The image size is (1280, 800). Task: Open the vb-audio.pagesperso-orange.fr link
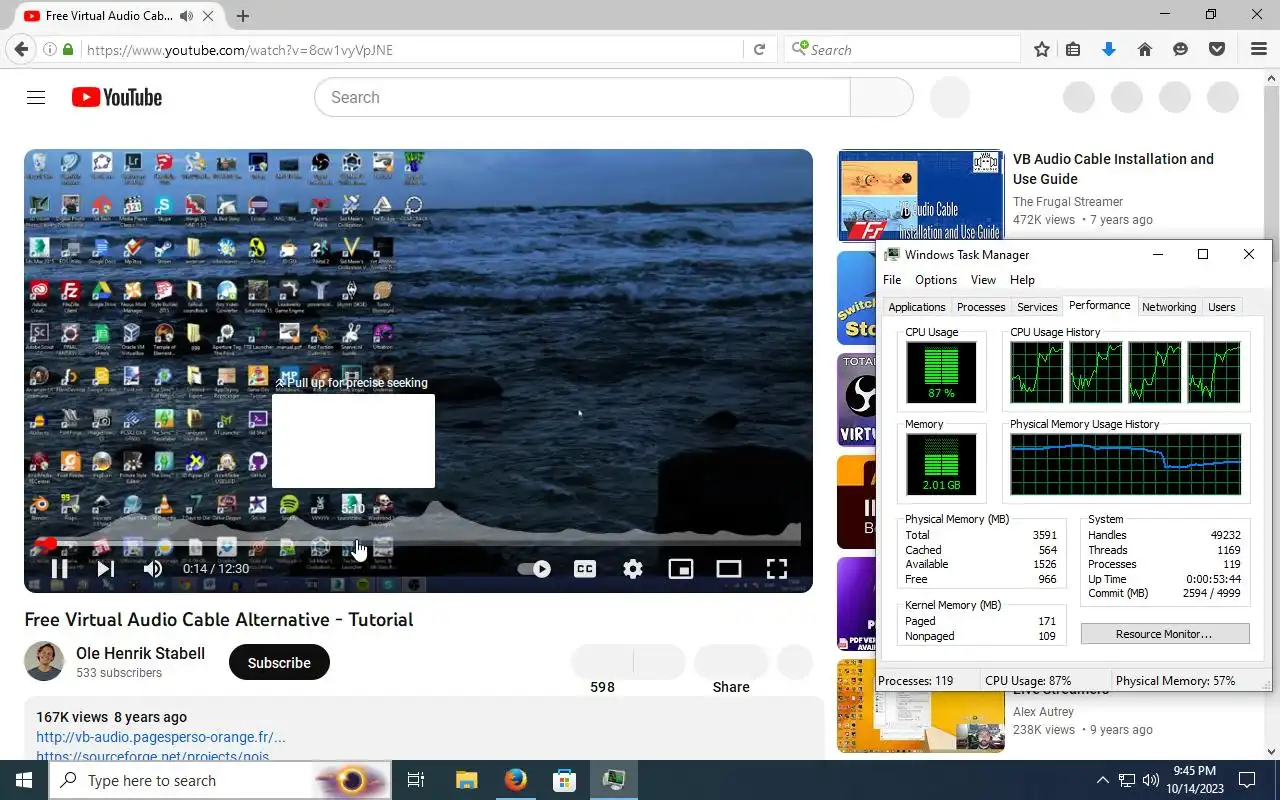point(161,737)
